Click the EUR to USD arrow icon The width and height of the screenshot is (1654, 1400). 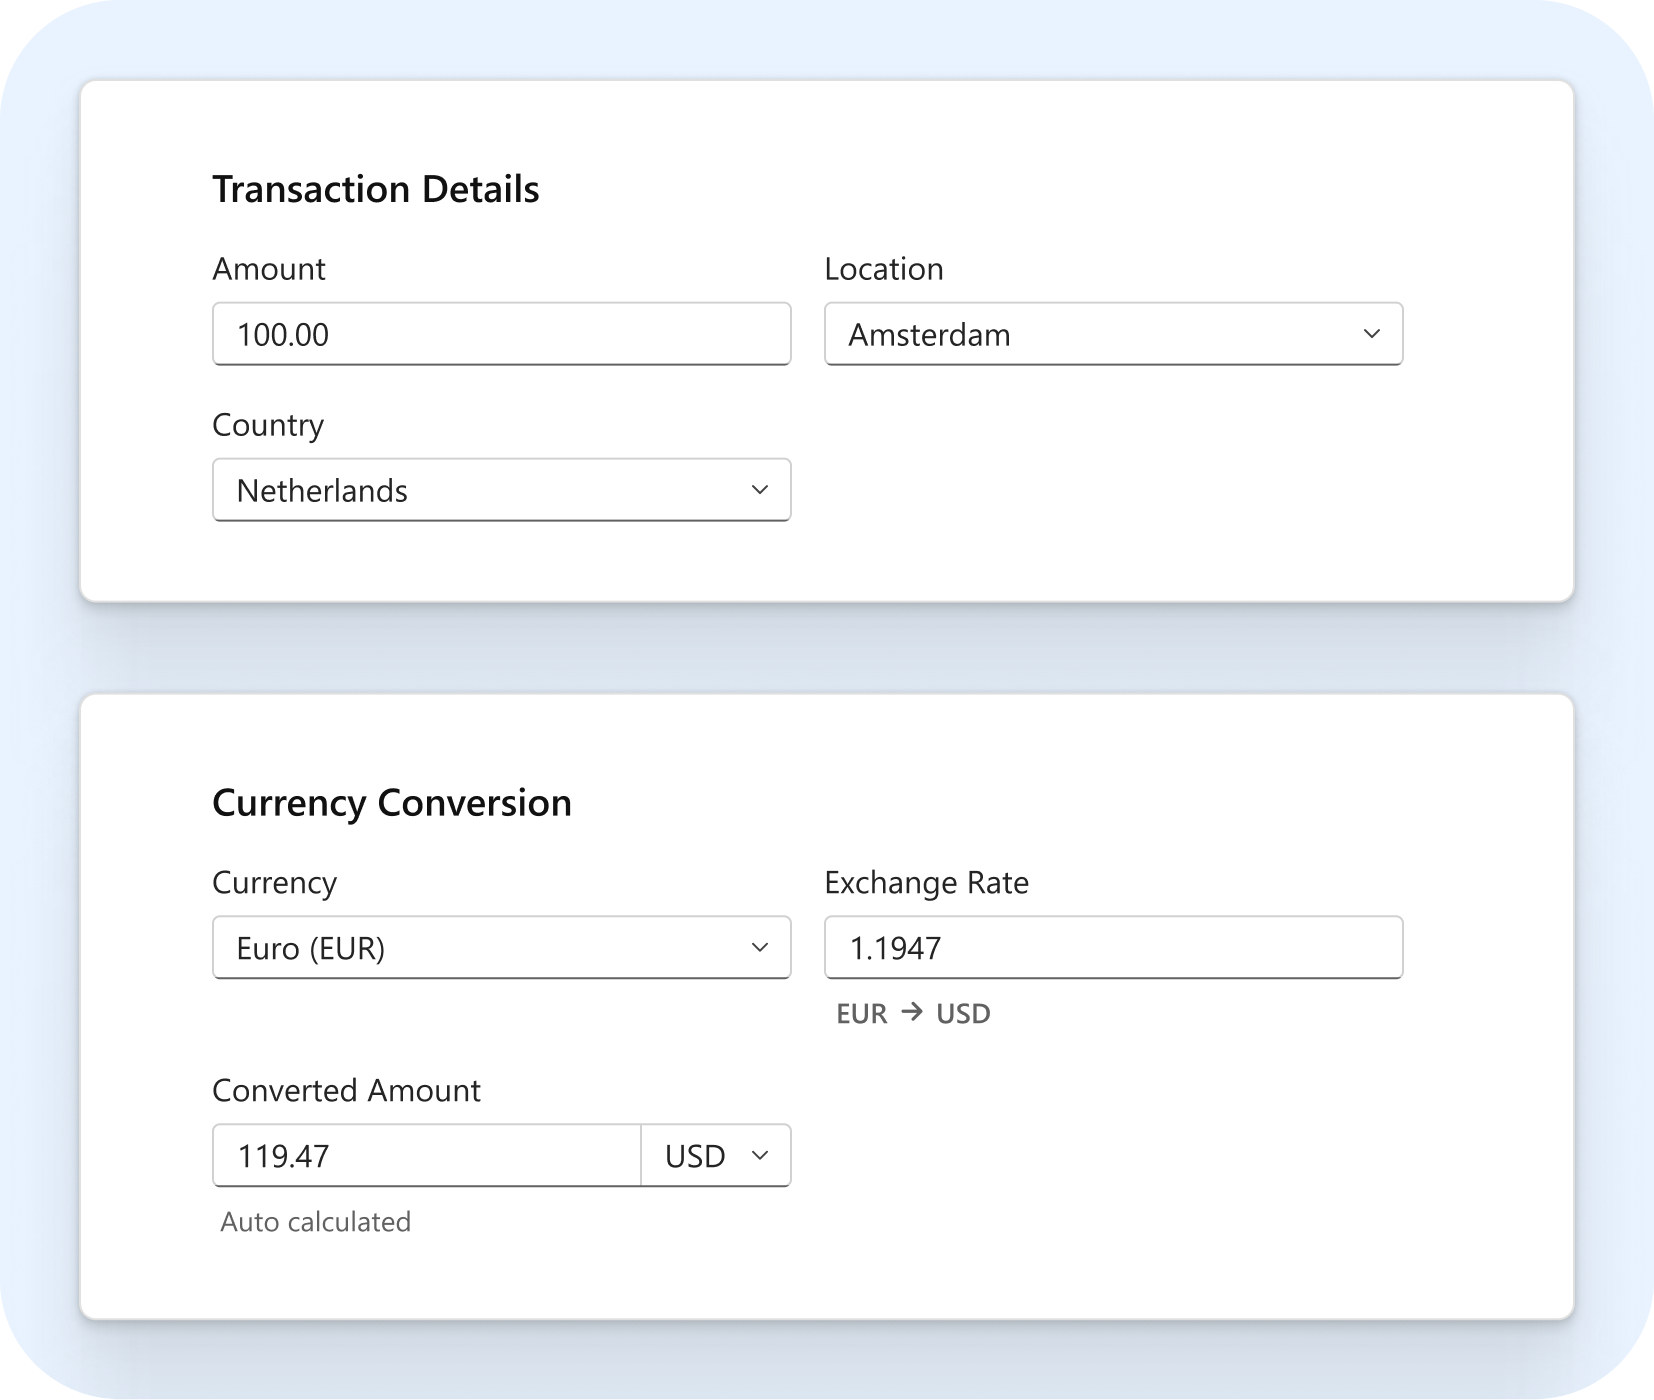coord(911,1013)
